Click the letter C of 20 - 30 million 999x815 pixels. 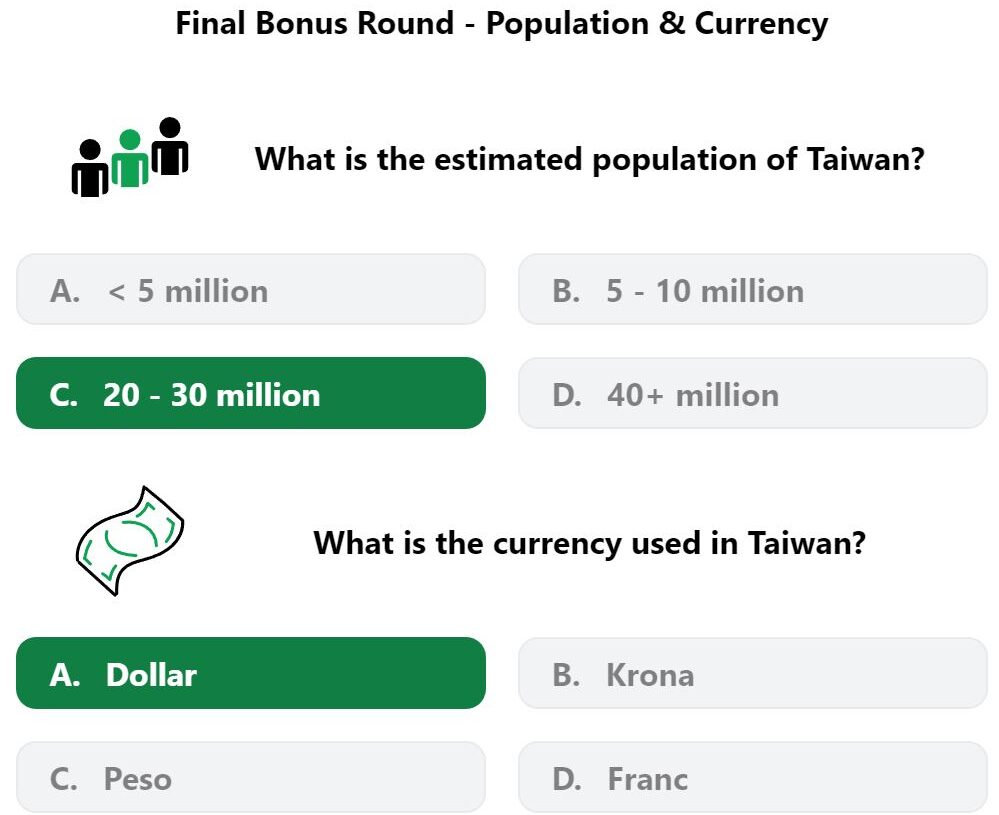[63, 395]
